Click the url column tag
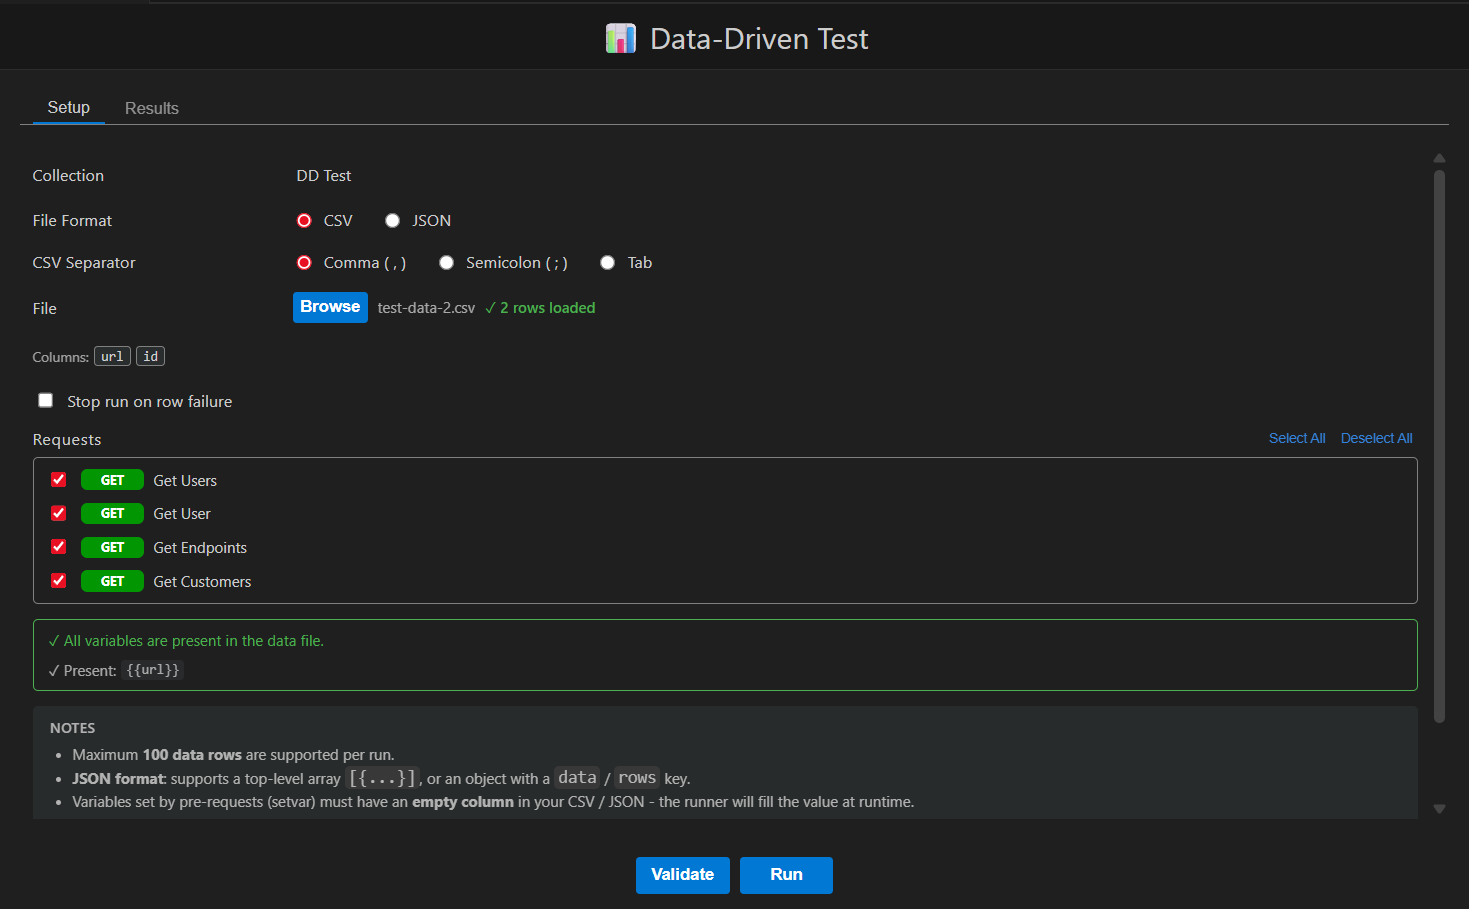 (x=112, y=356)
